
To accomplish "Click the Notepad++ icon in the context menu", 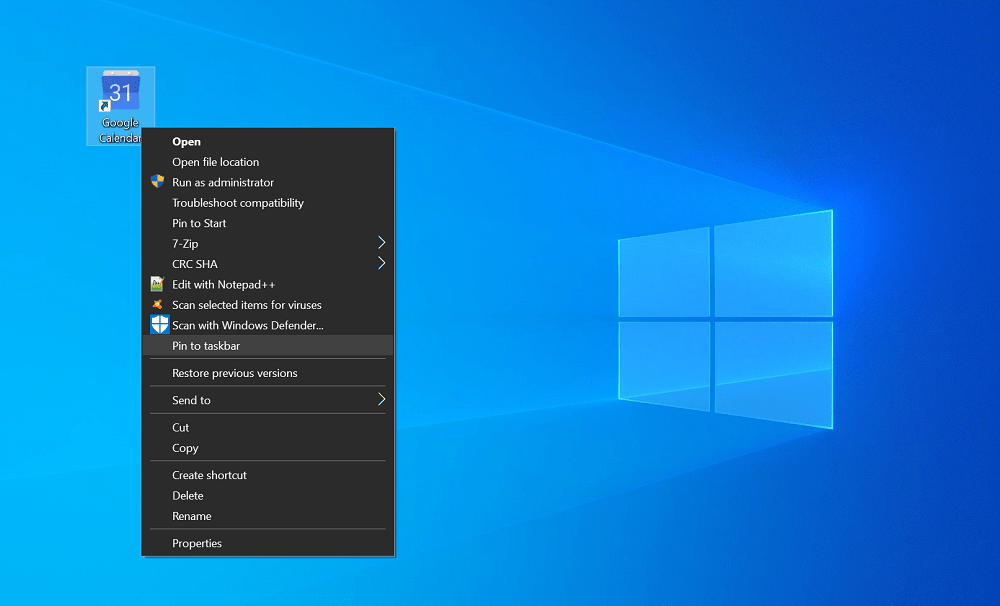I will pos(158,284).
